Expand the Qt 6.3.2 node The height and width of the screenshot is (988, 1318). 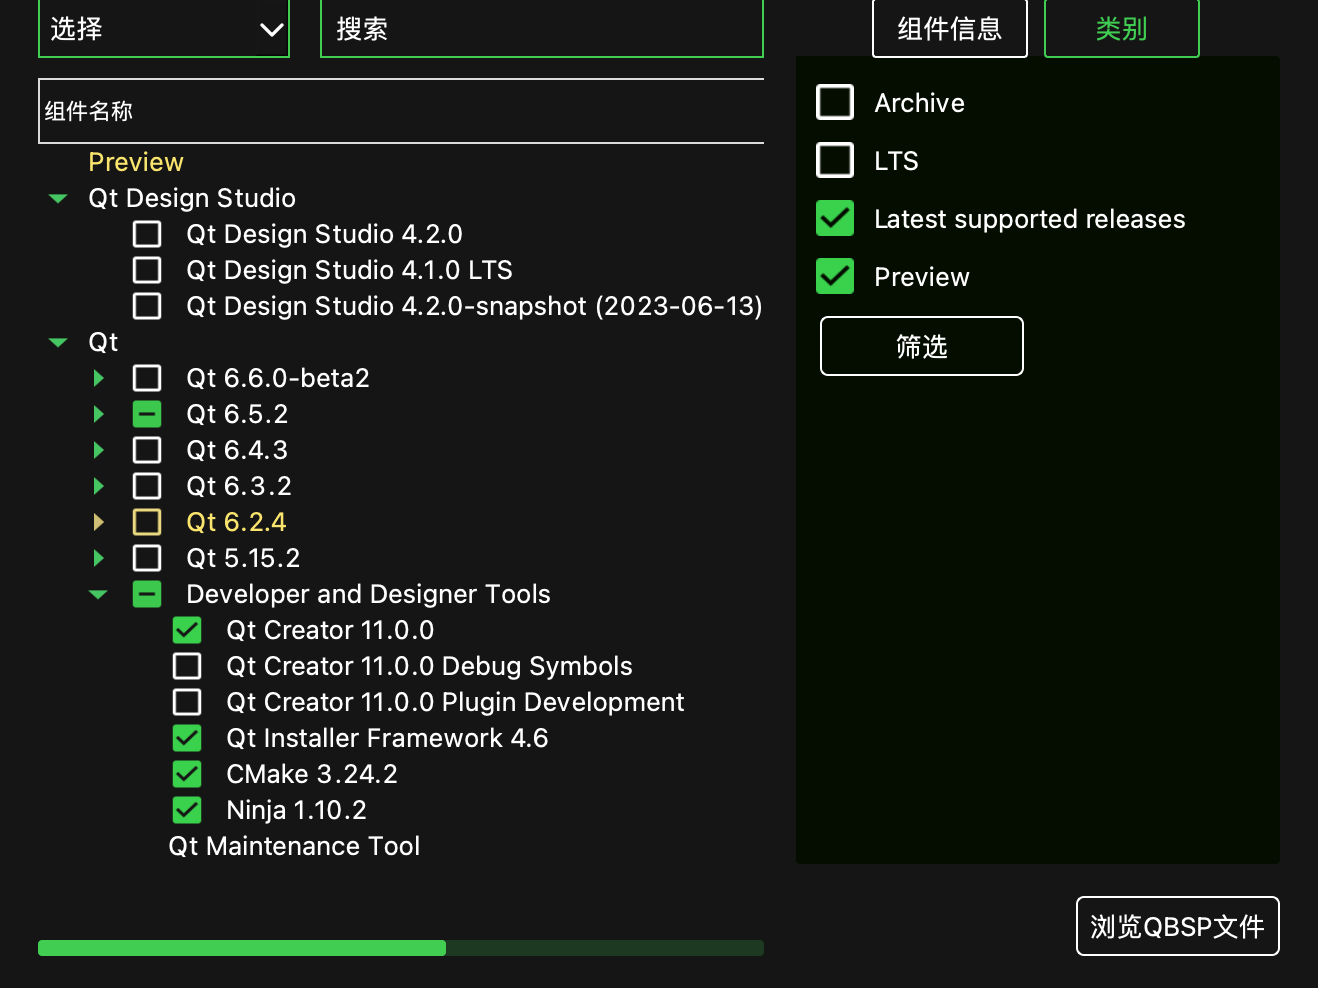(x=98, y=486)
